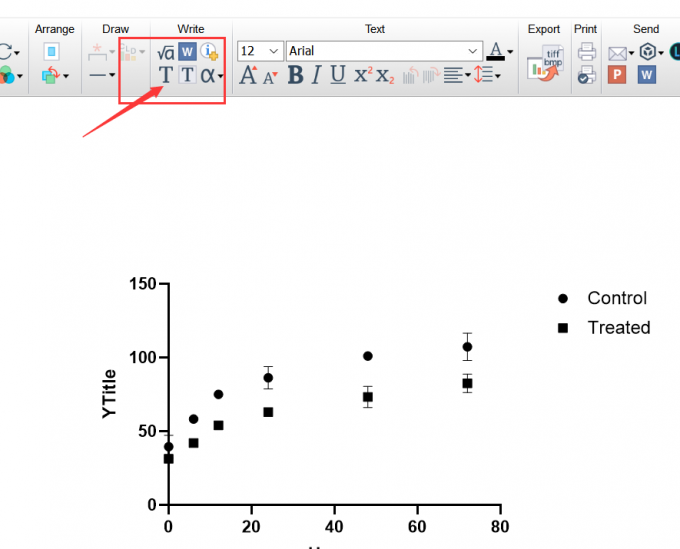The height and width of the screenshot is (549, 680).
Task: Select the text box T icon
Action: tap(187, 75)
